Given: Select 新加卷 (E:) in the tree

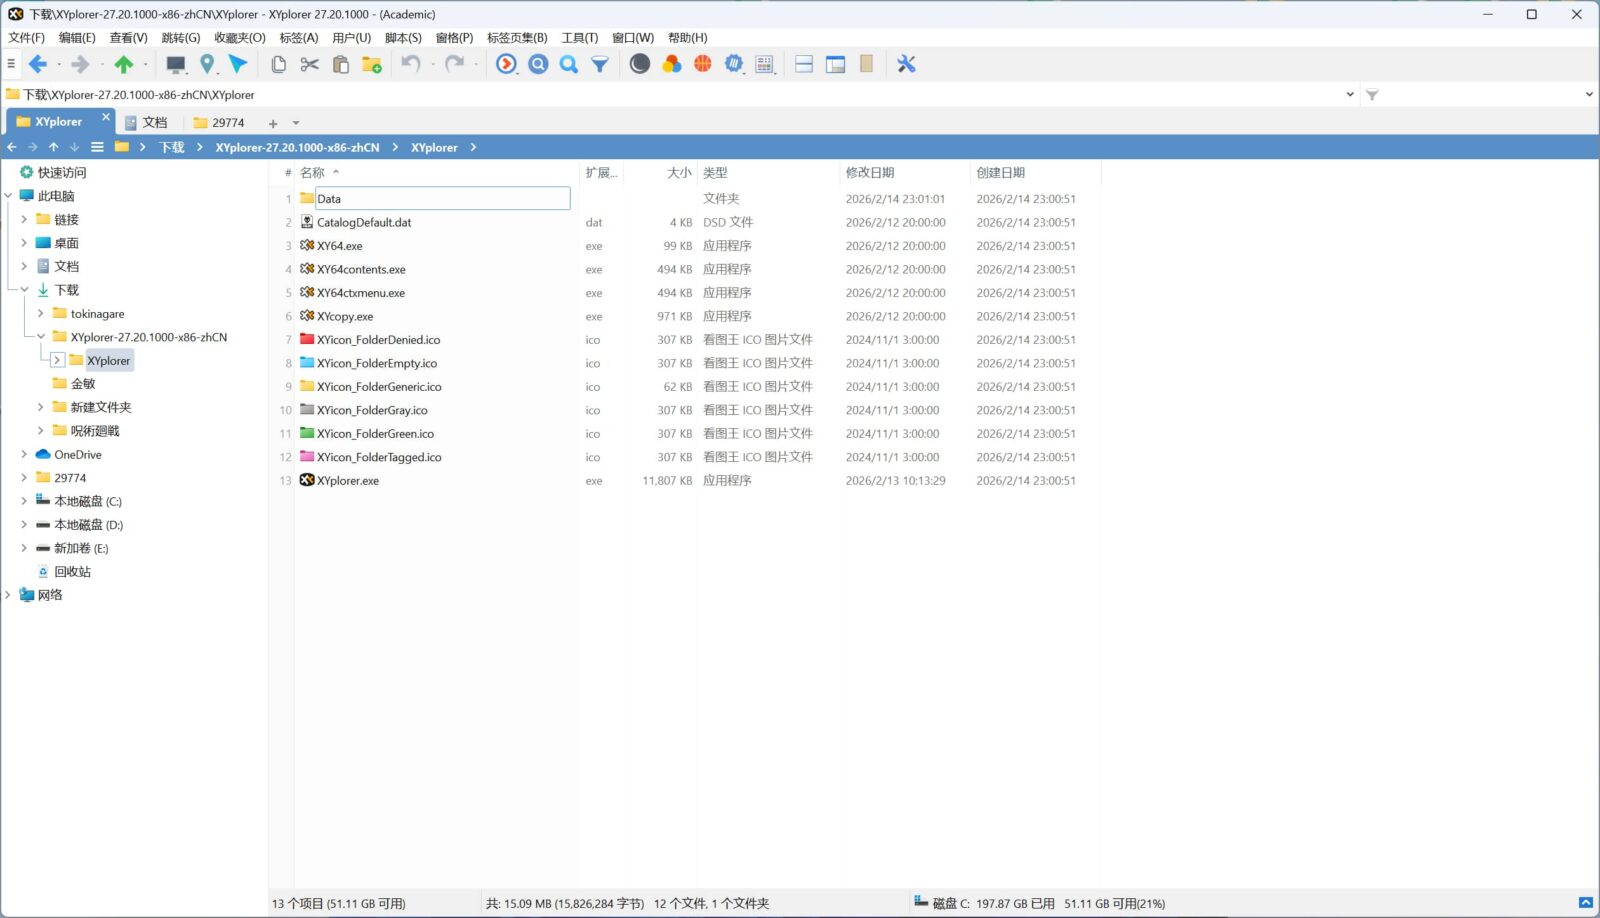Looking at the screenshot, I should coord(81,548).
